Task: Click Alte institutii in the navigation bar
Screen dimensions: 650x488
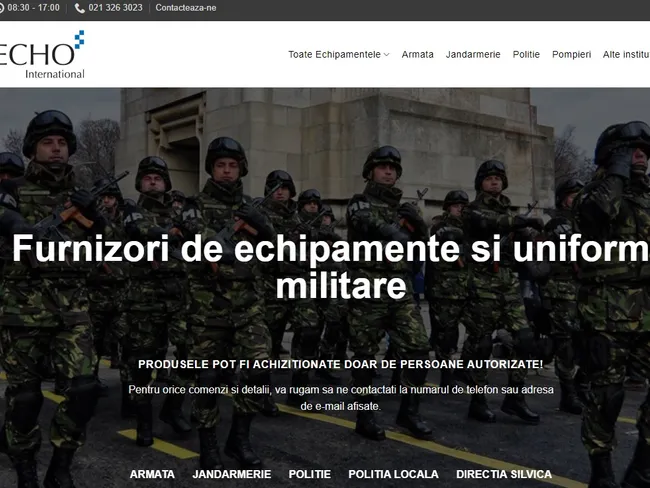Action: click(x=626, y=54)
